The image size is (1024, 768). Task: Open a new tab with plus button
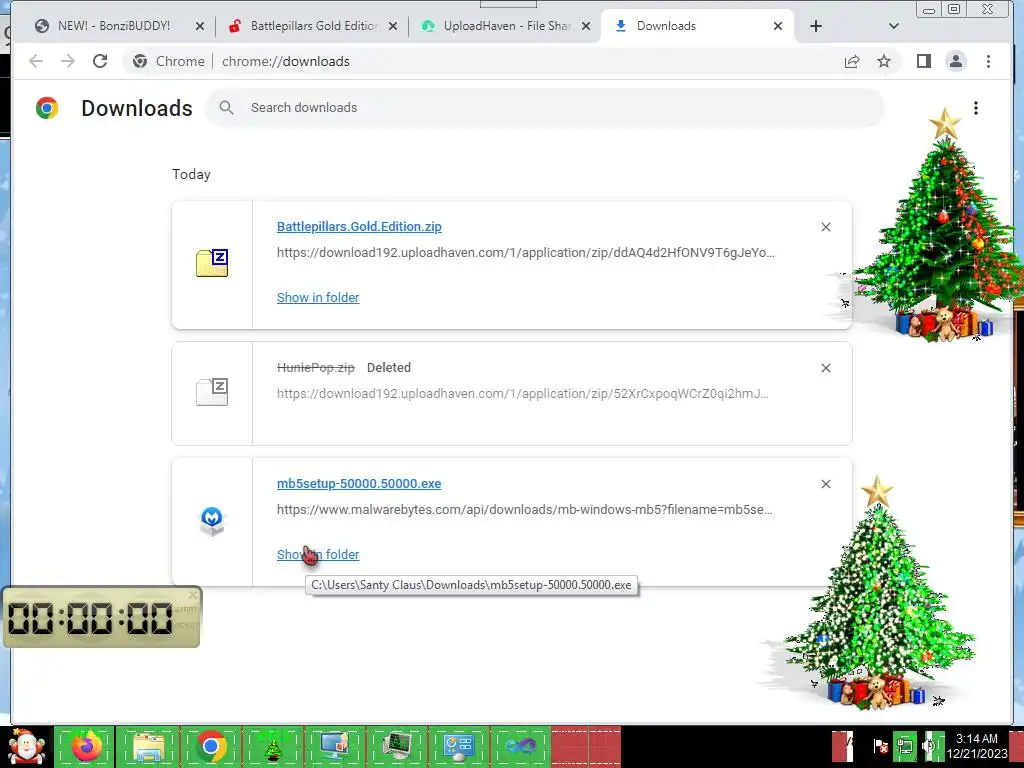[816, 26]
